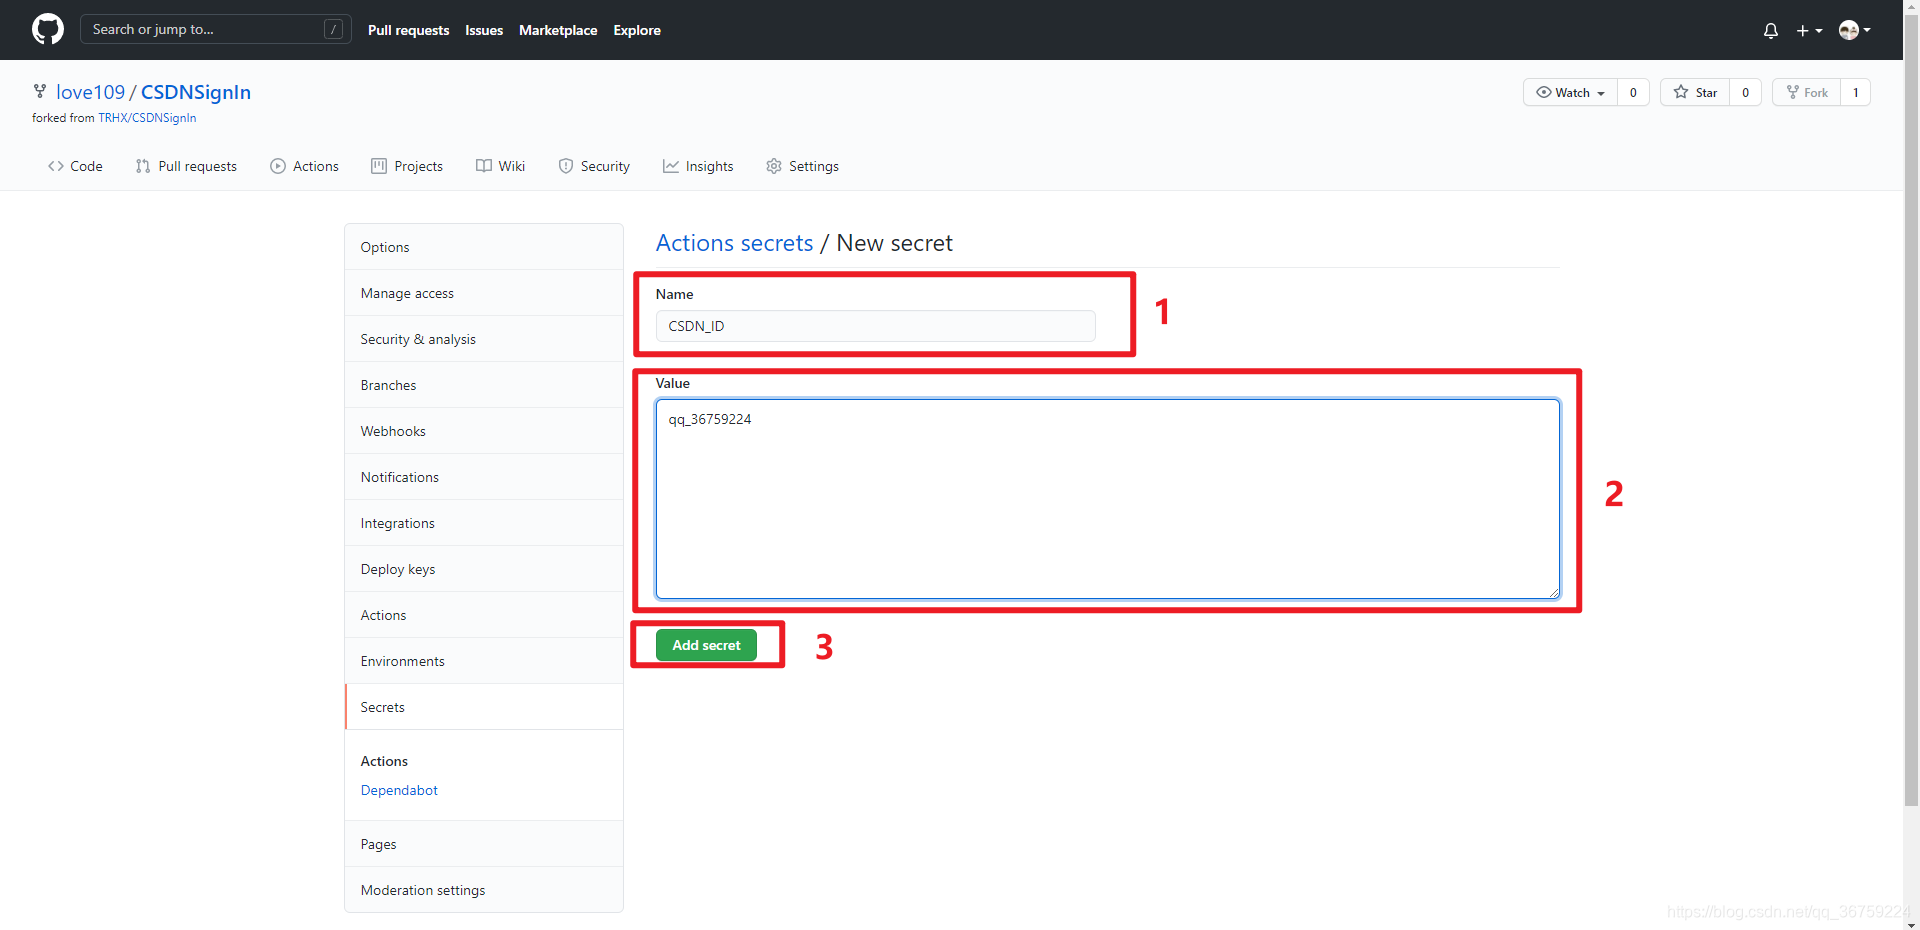Click the green Add secret button
The image size is (1920, 930).
(706, 645)
